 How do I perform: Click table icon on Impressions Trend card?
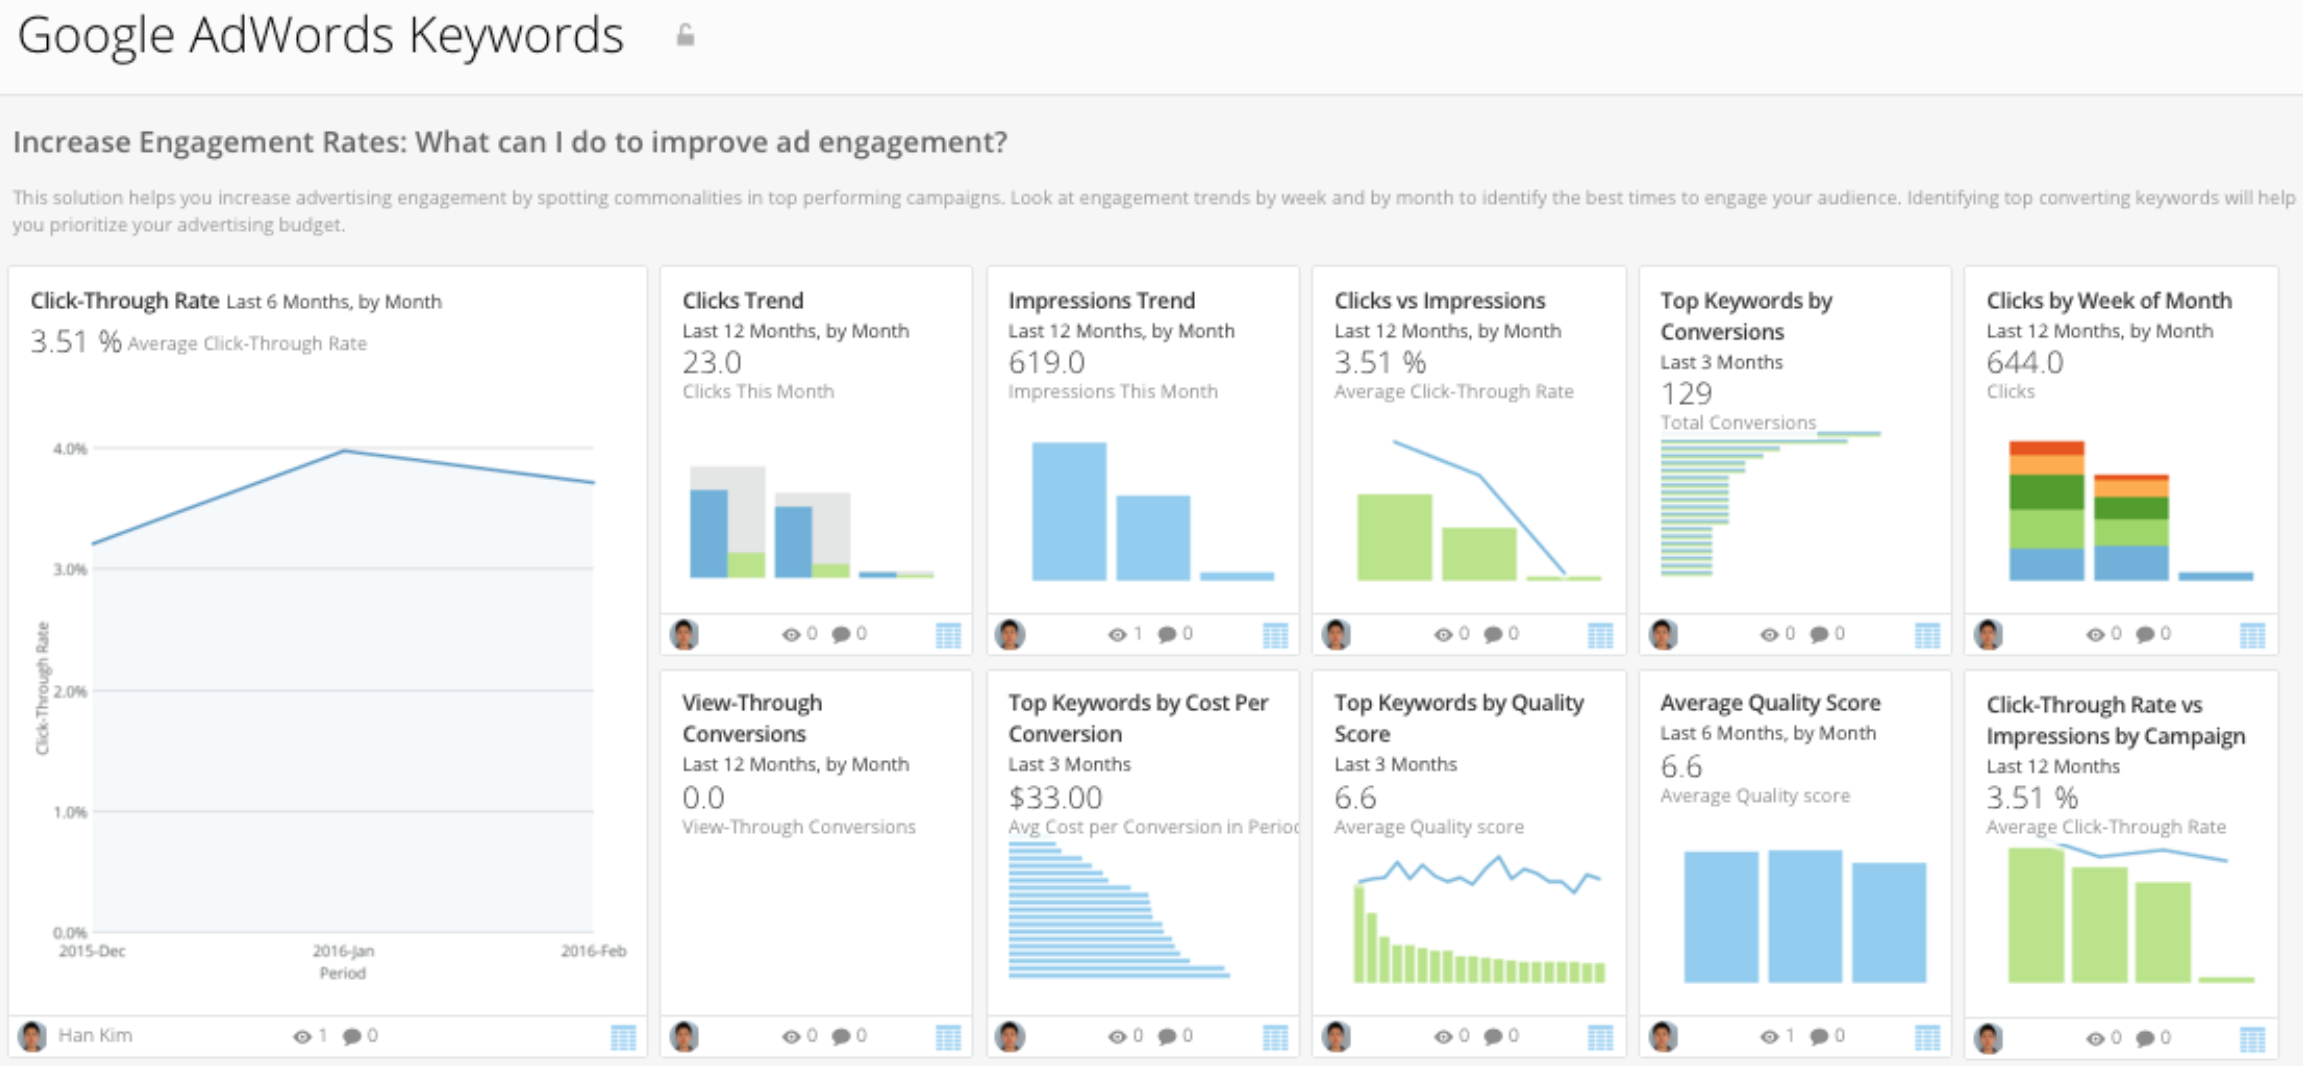1275,635
